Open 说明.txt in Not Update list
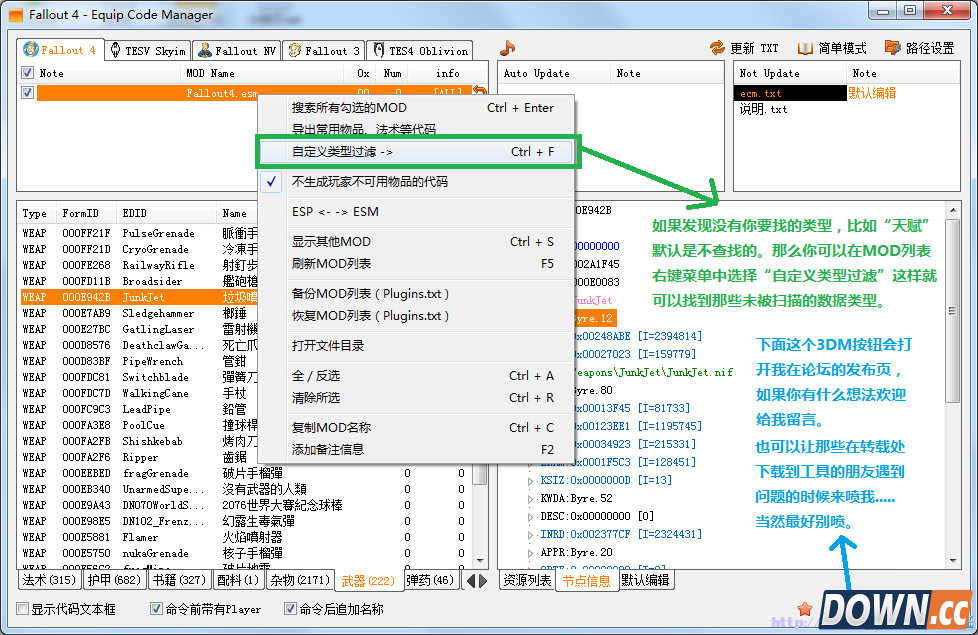Viewport: 978px width, 635px height. pos(763,109)
